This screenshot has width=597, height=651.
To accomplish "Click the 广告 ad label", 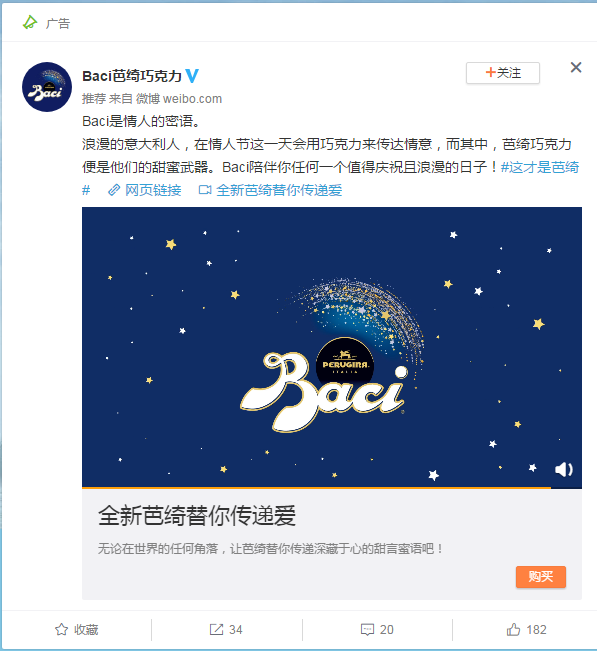I will click(58, 23).
